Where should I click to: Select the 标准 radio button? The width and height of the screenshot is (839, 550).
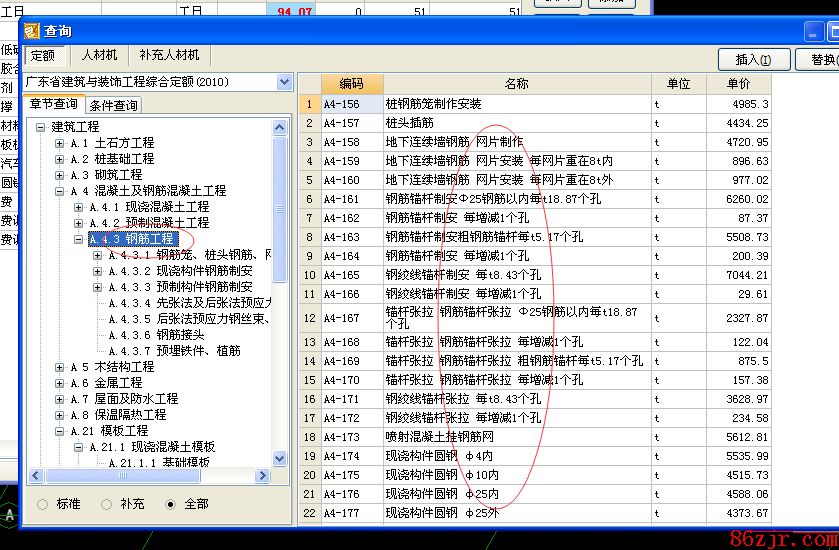pos(42,504)
